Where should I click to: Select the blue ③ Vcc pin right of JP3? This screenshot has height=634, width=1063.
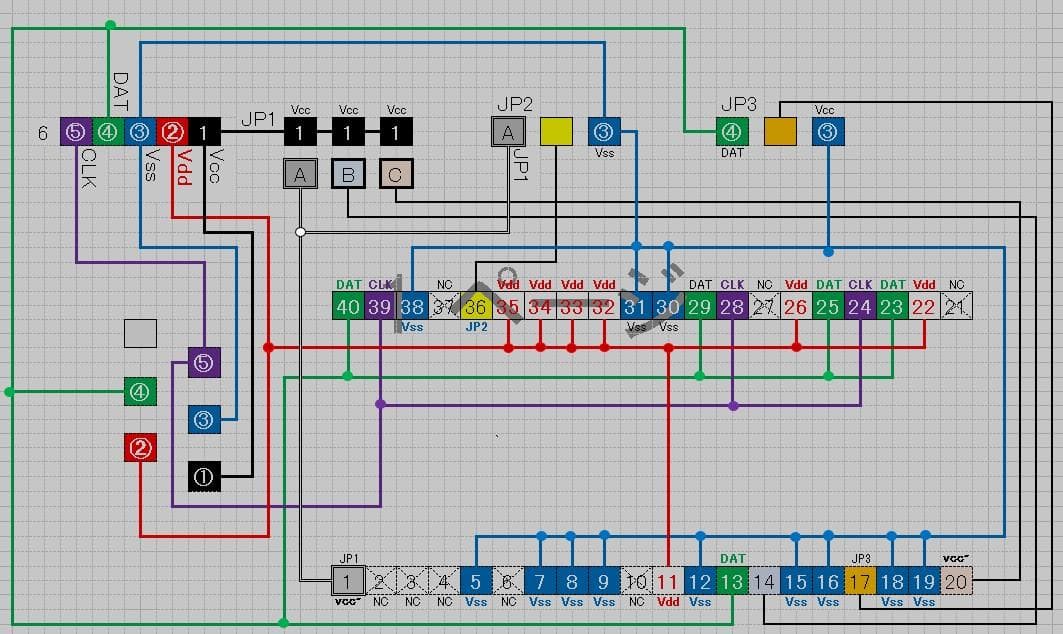(827, 131)
